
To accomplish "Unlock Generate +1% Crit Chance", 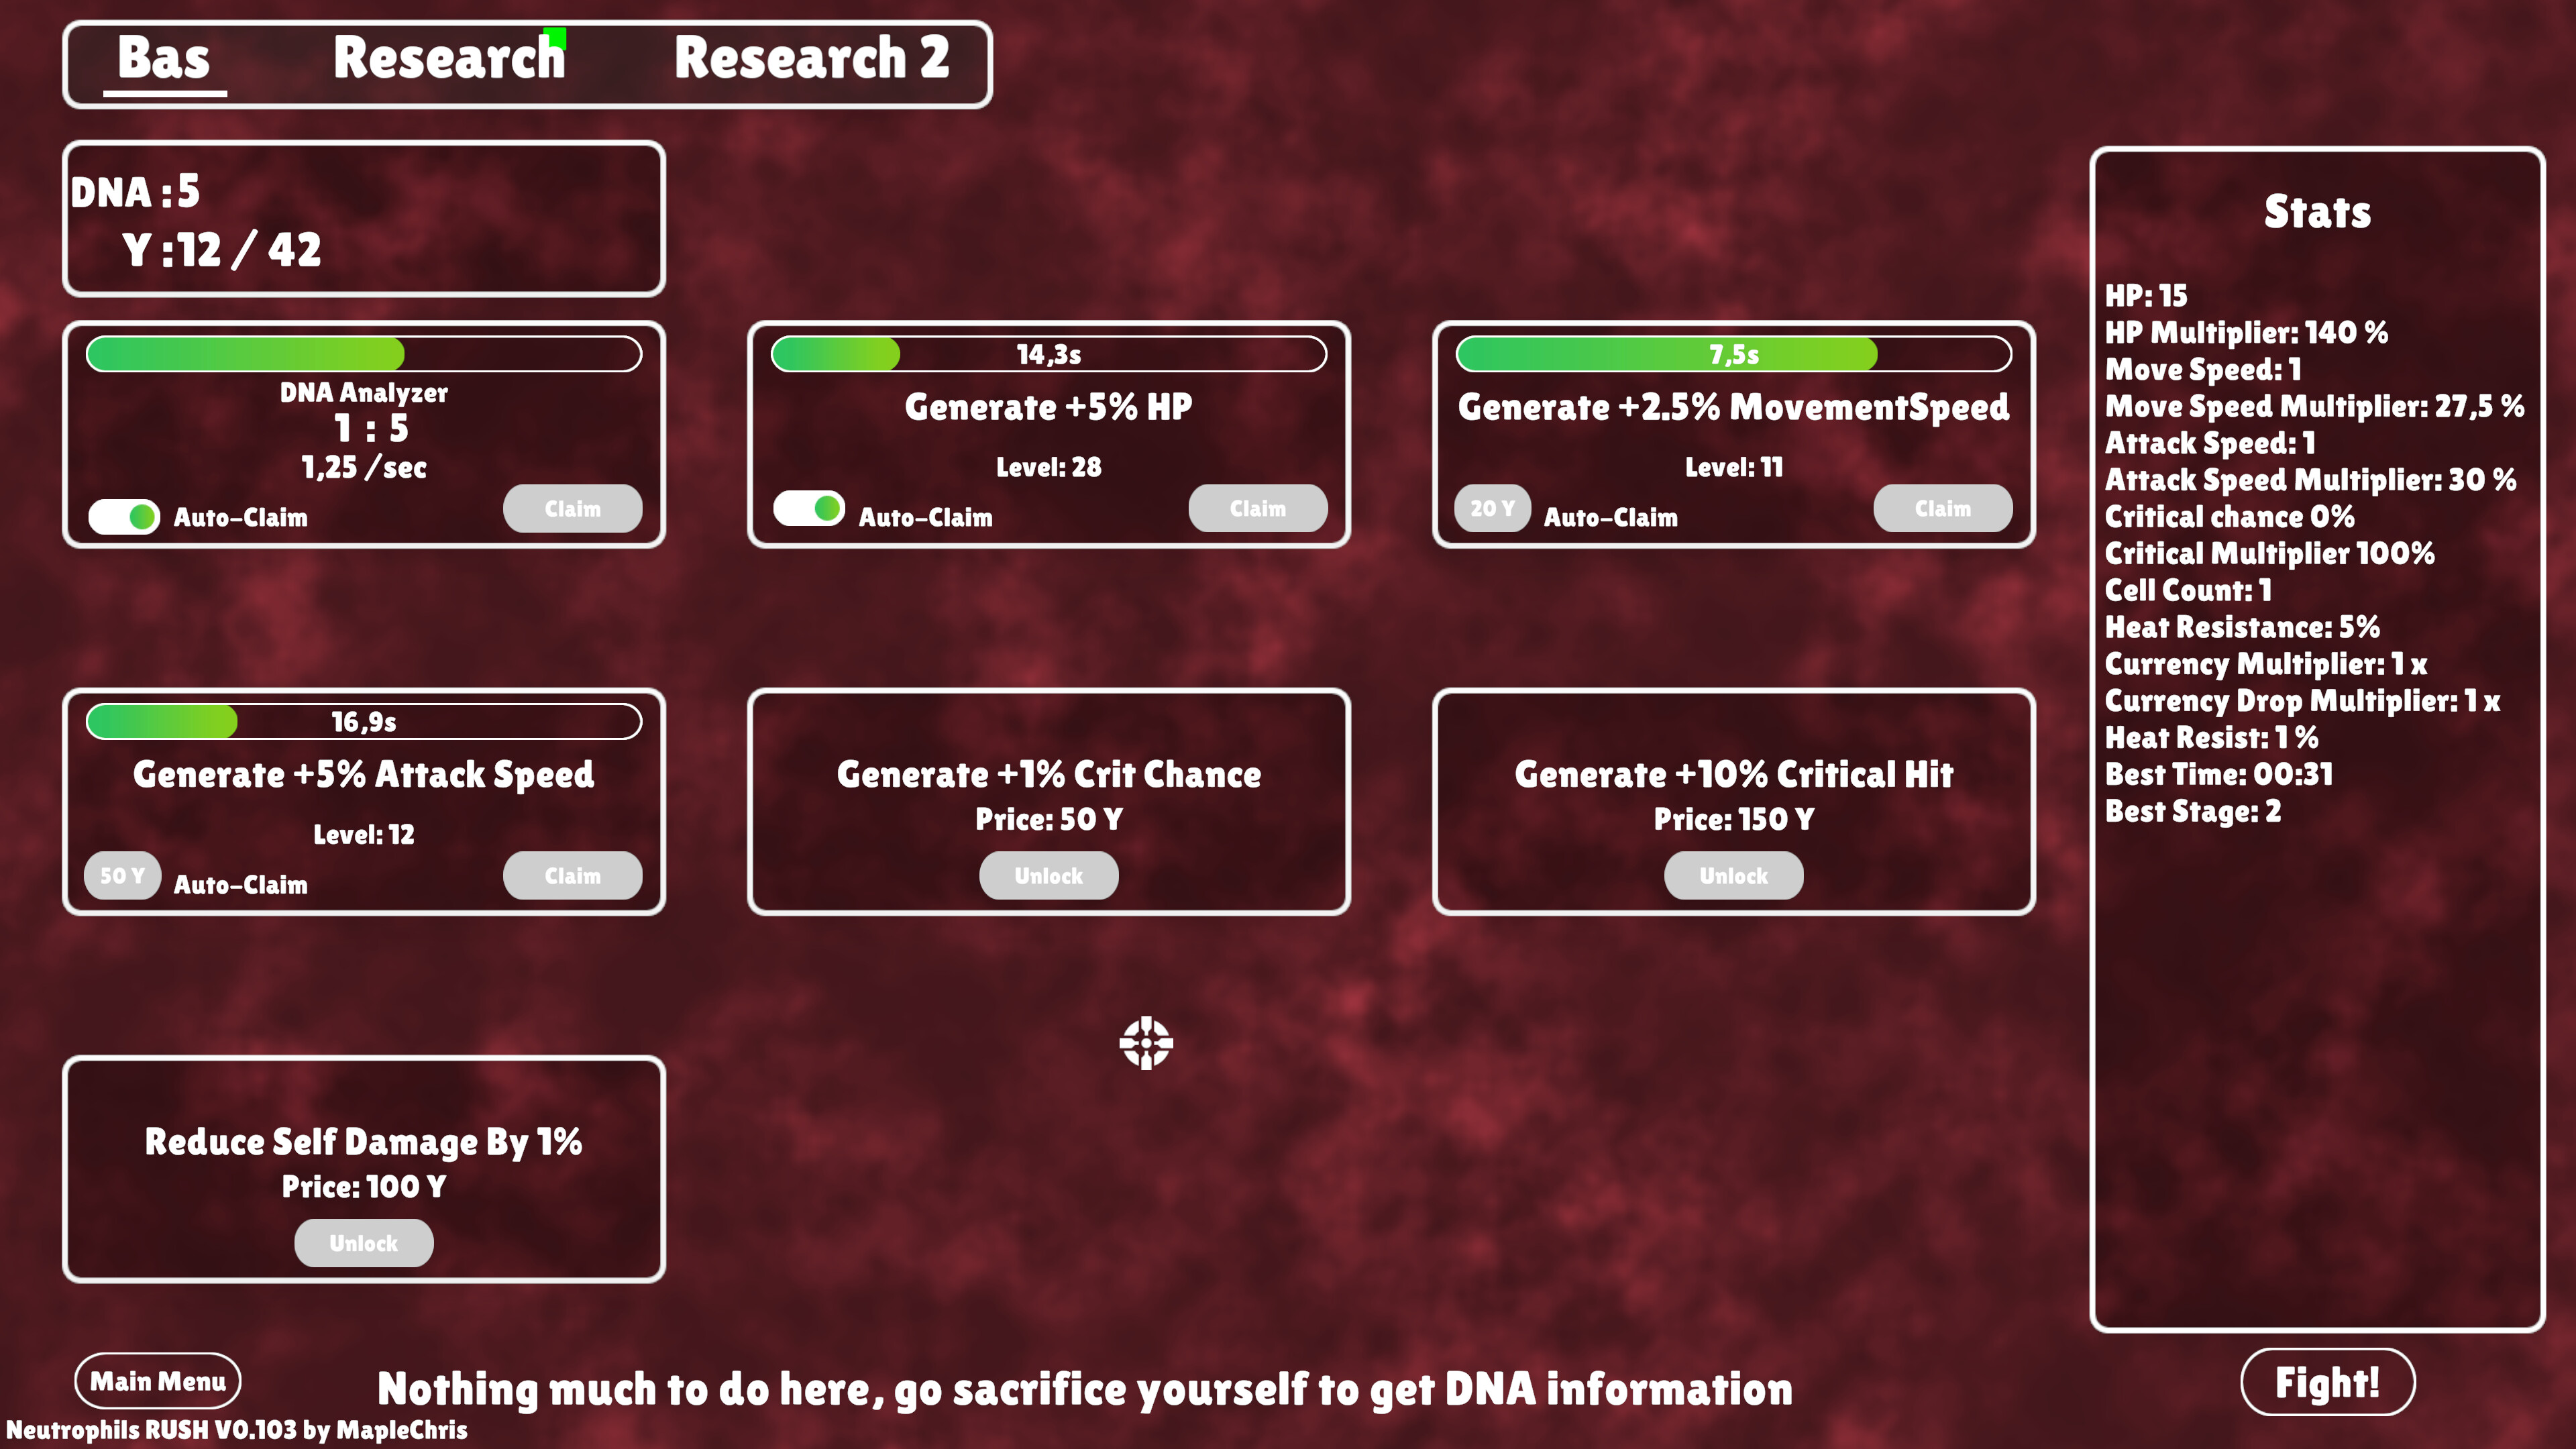I will (x=1049, y=875).
